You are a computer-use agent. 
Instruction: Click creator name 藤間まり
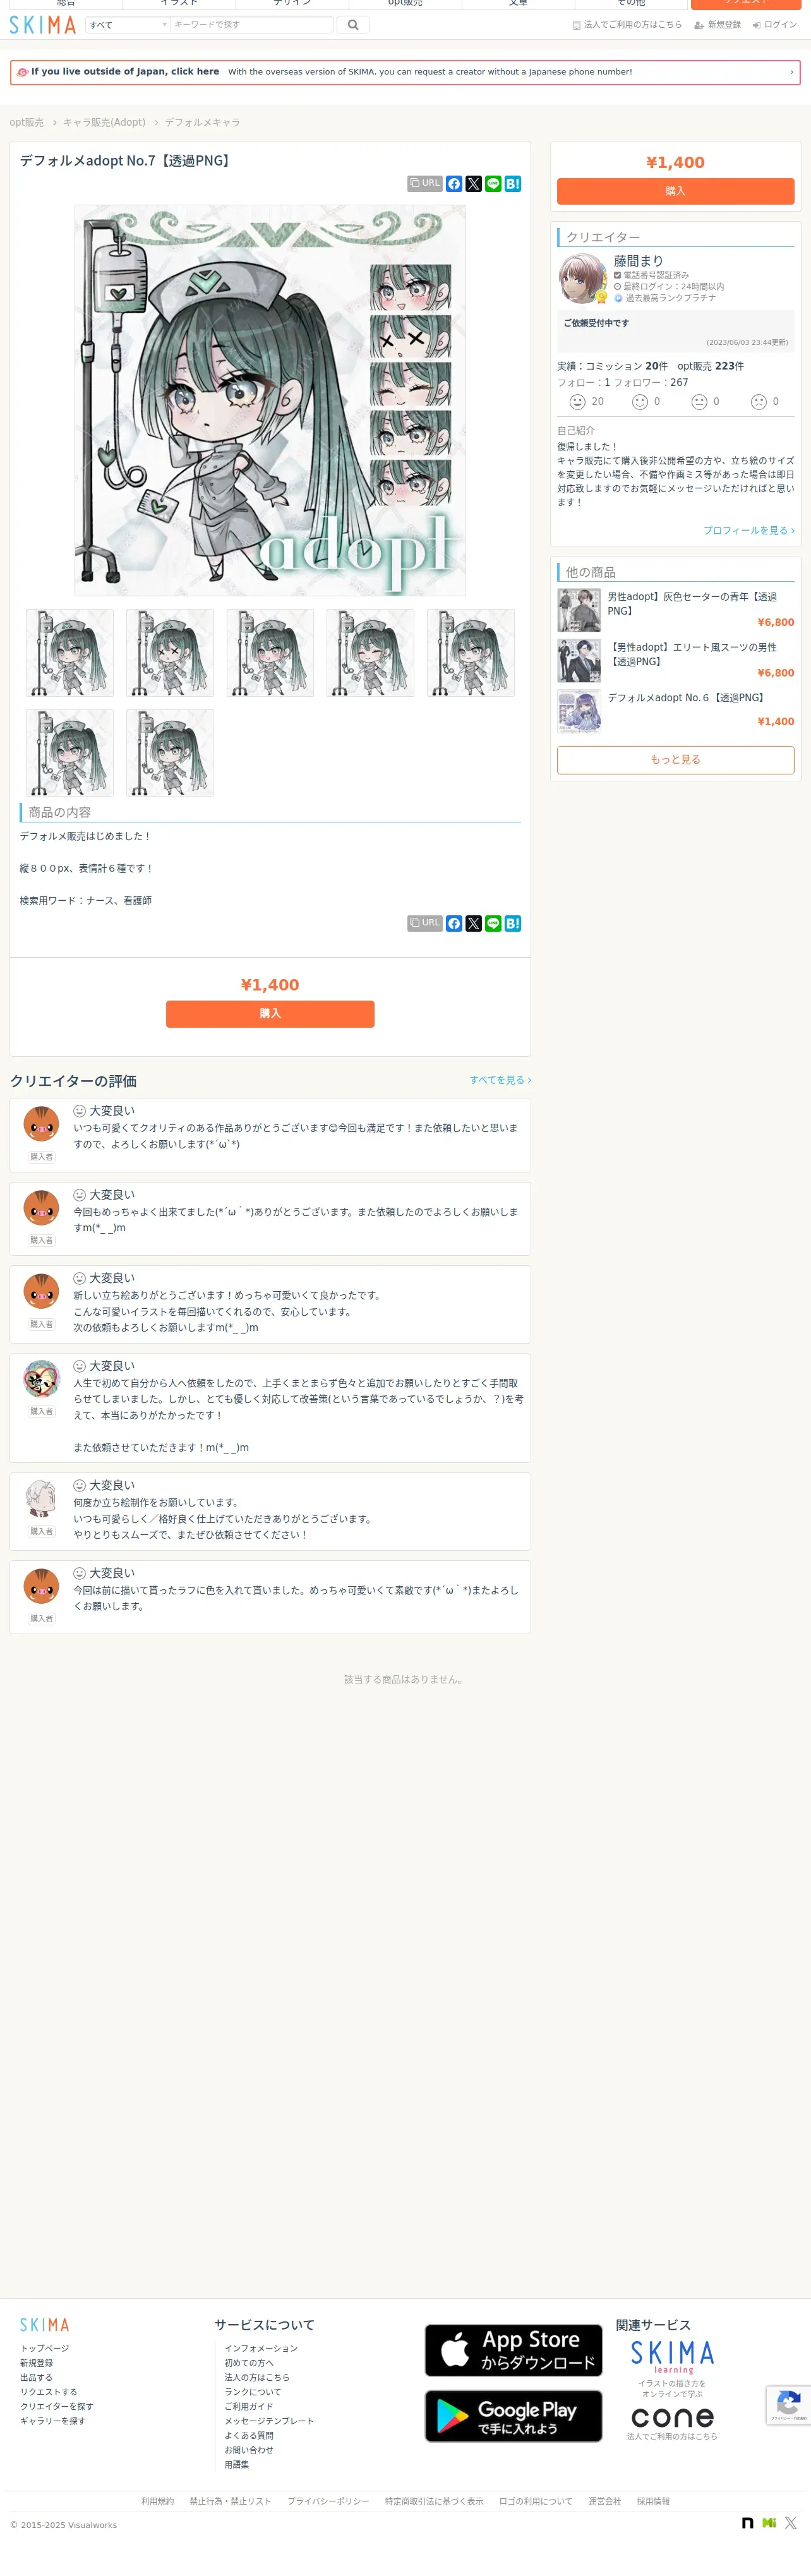click(x=638, y=261)
